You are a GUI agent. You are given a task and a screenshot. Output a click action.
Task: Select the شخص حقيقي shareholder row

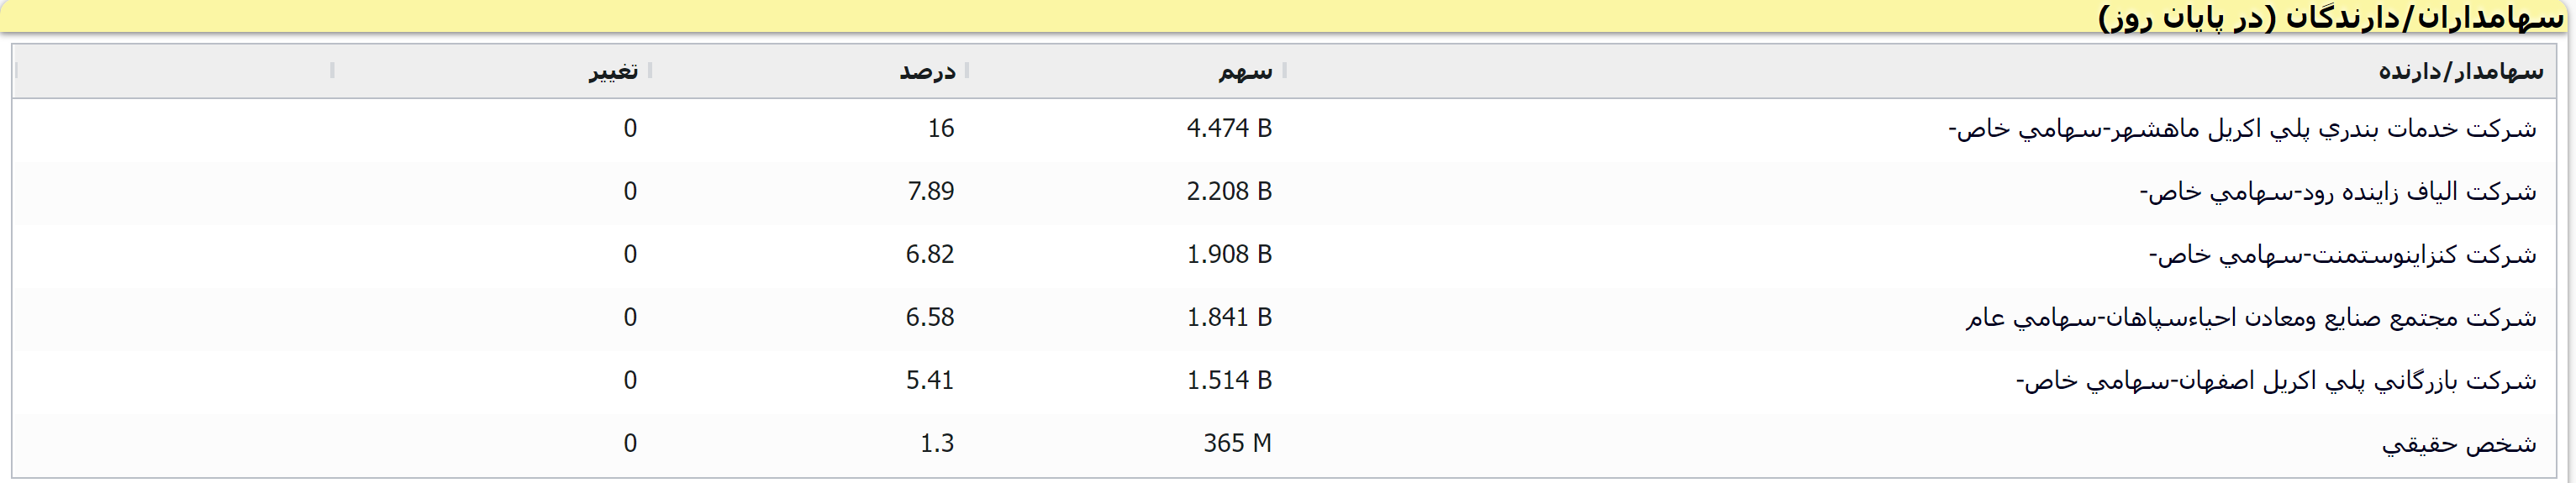tap(2458, 444)
